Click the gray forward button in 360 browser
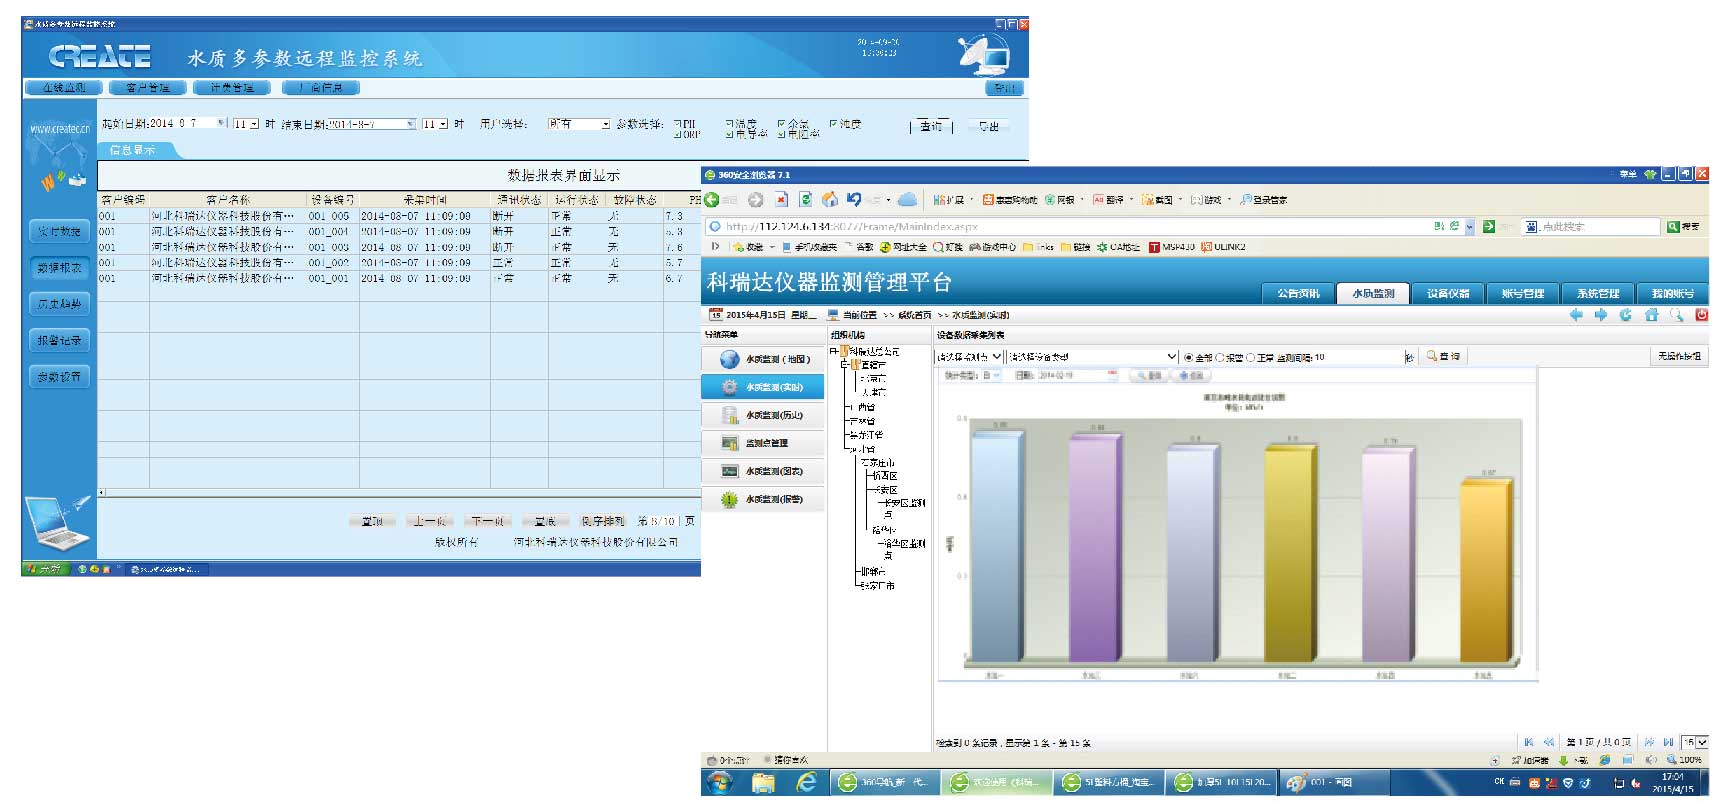Image resolution: width=1736 pixels, height=804 pixels. 756,200
